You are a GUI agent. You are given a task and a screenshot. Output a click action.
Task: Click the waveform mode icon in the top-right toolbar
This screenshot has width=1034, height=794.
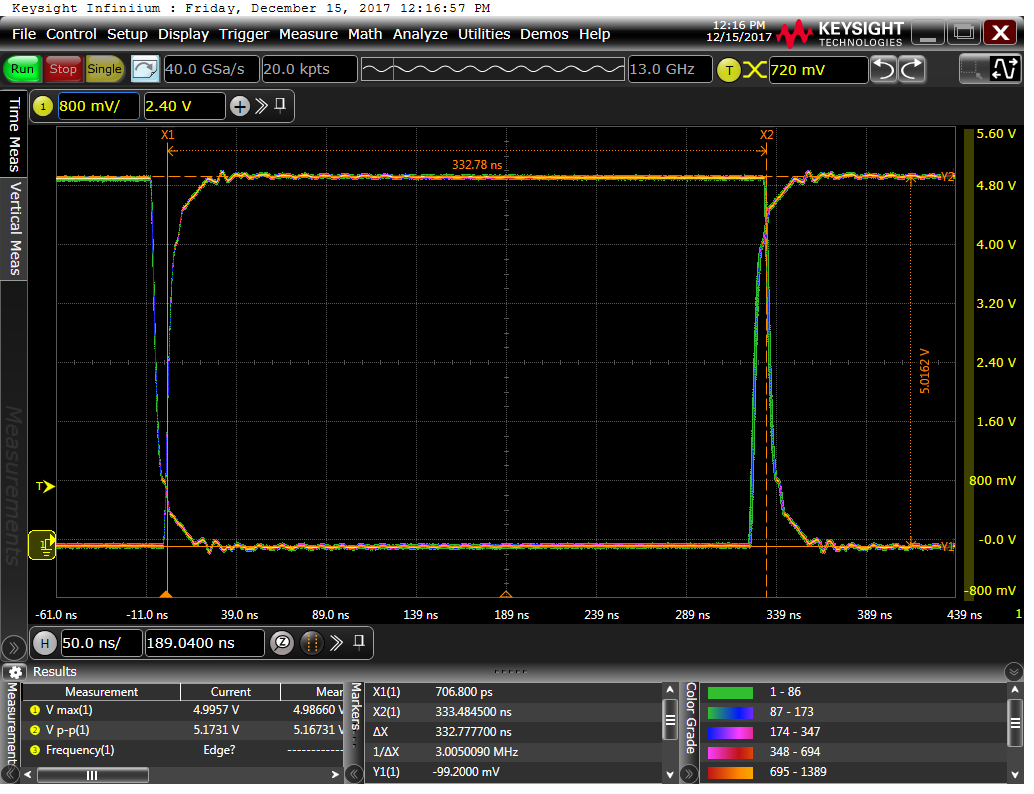(x=1004, y=69)
